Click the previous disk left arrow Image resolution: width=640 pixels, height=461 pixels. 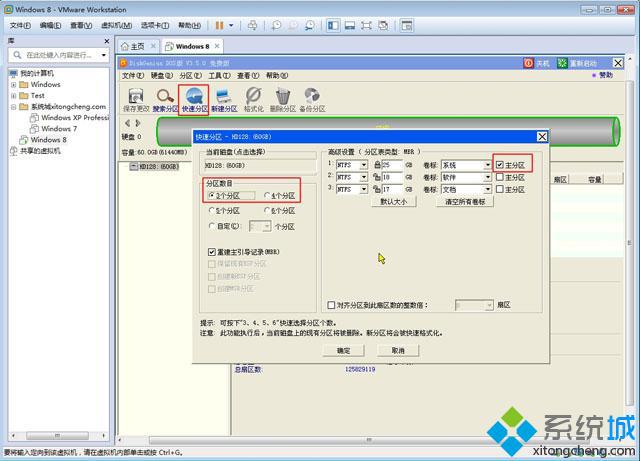point(127,122)
